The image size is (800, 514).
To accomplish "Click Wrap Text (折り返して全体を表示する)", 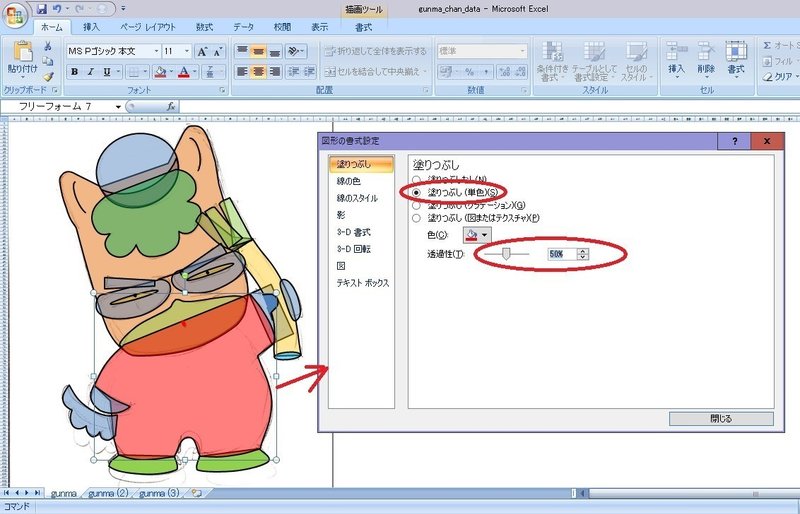I will 375,51.
